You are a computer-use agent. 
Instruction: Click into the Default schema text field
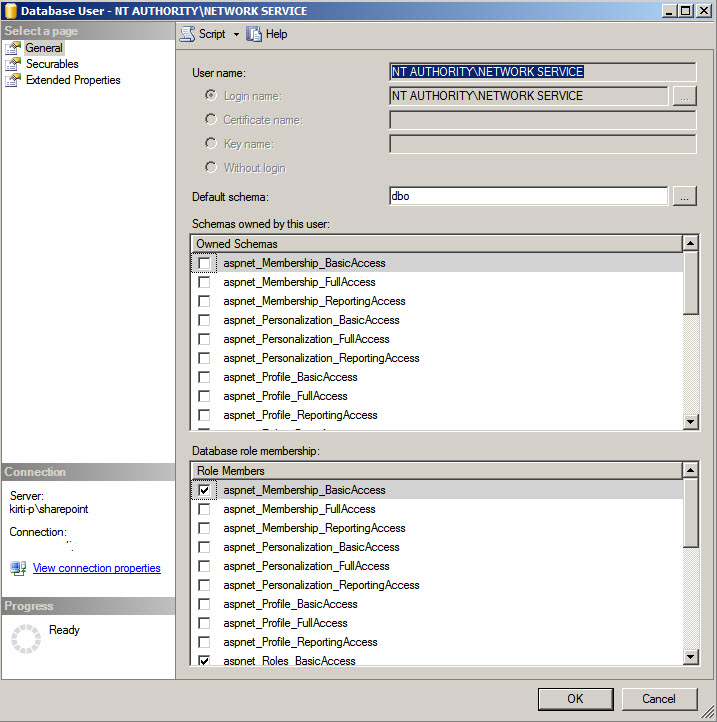coord(528,197)
